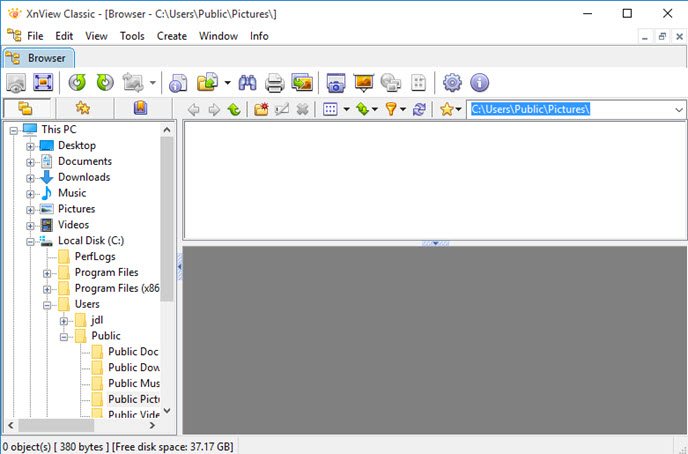
Task: Collapse the Users folder node
Action: click(47, 305)
